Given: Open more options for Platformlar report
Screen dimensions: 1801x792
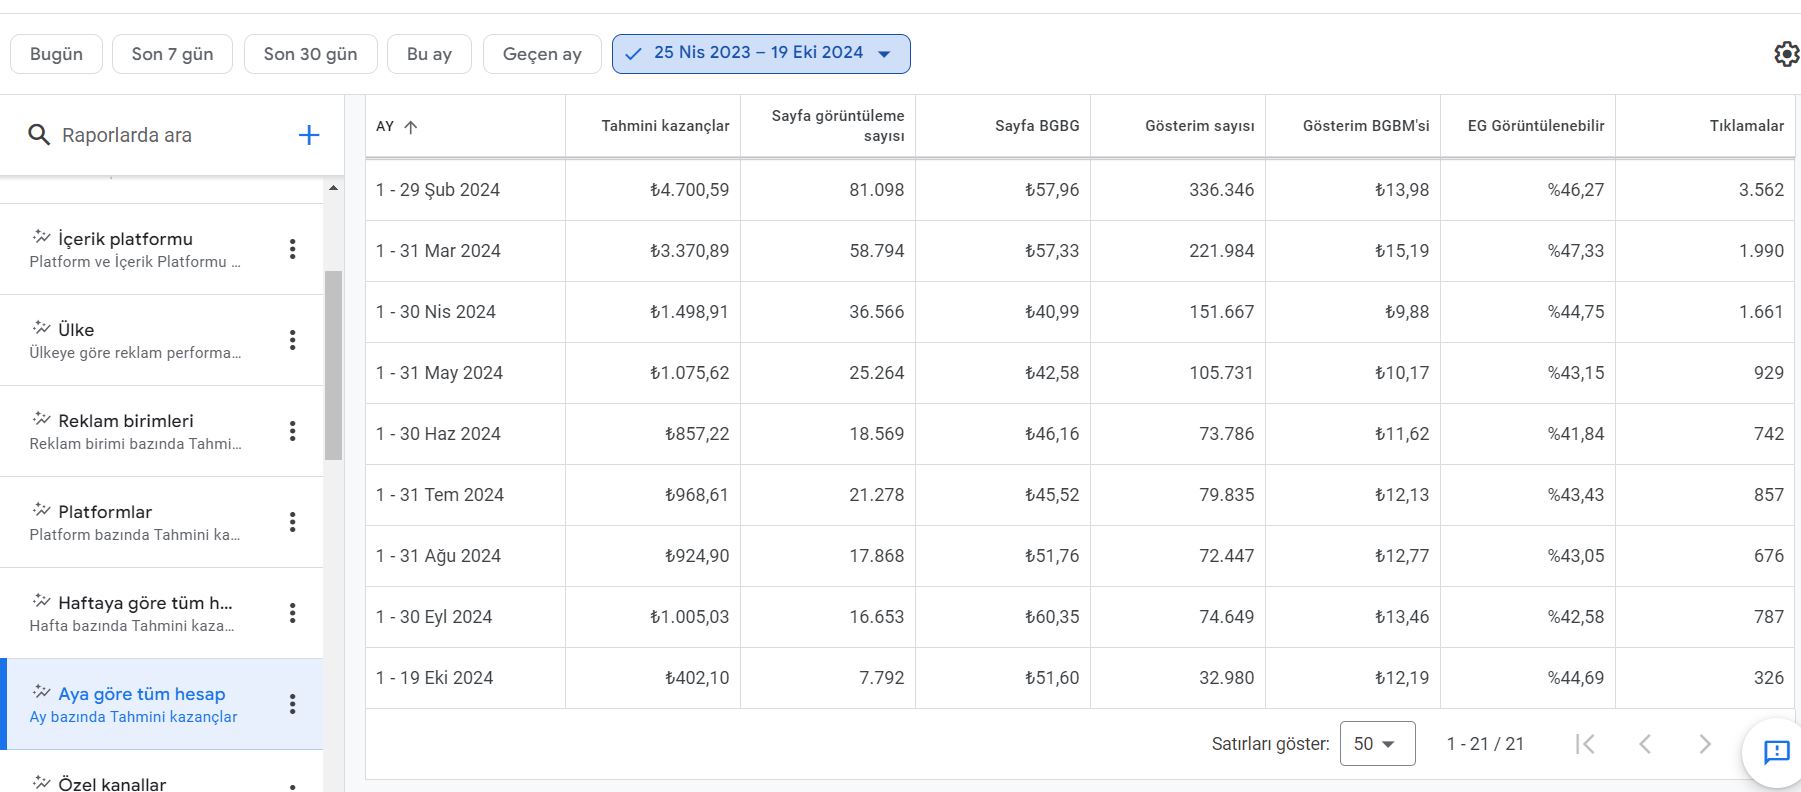Looking at the screenshot, I should click(292, 522).
